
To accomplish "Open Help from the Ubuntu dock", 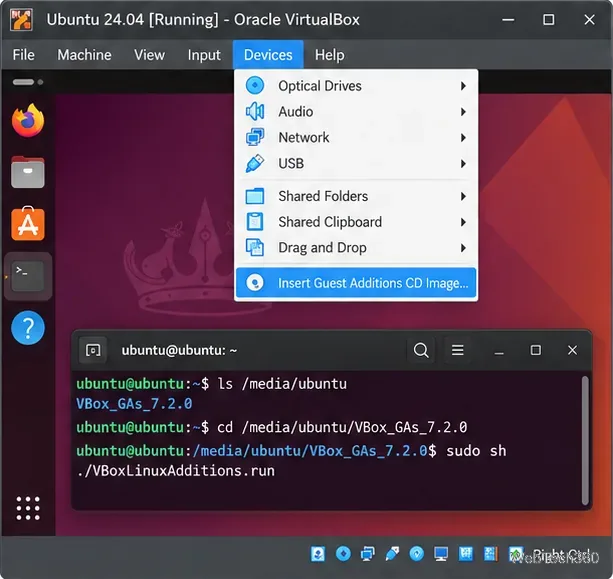I will pyautogui.click(x=28, y=328).
